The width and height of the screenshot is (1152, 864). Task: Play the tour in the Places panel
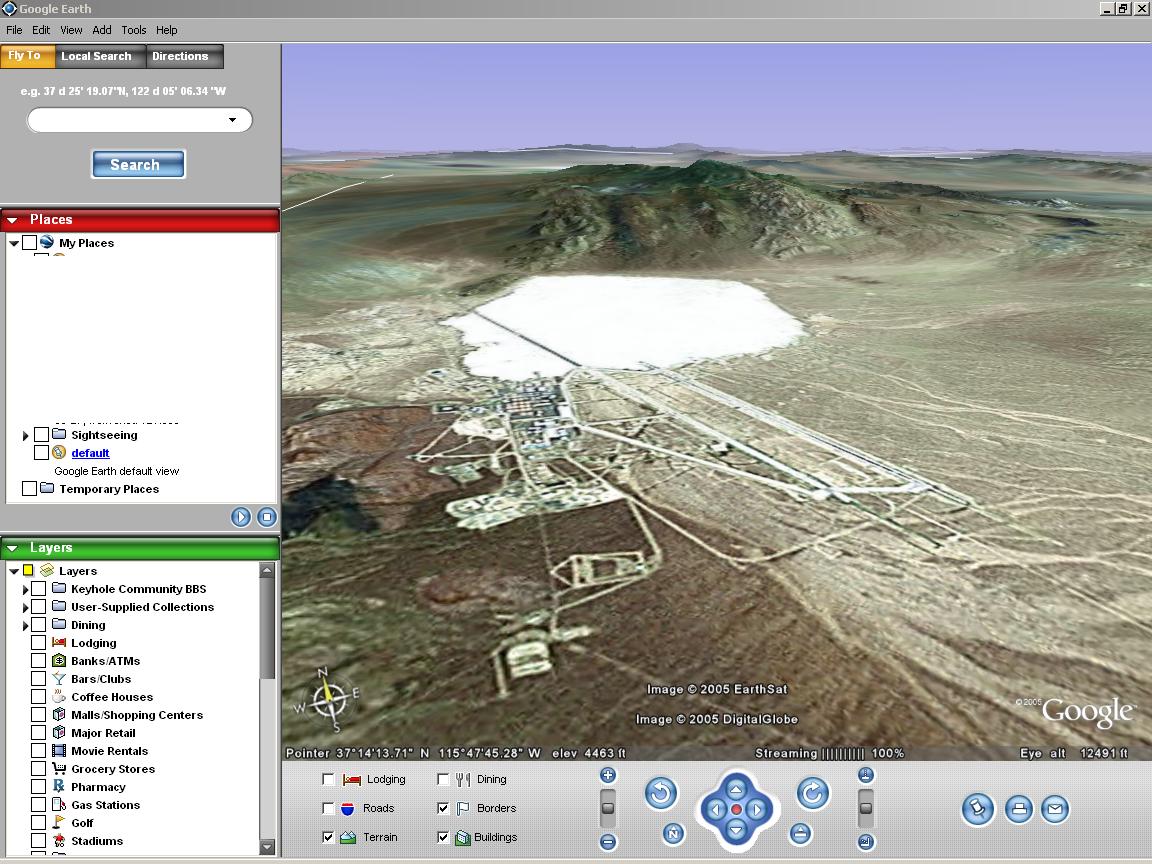tap(241, 517)
